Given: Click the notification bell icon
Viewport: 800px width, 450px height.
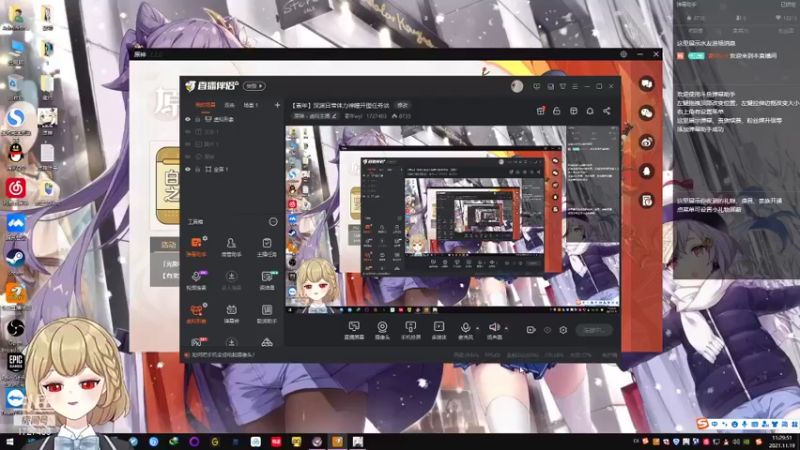Looking at the screenshot, I should (590, 111).
